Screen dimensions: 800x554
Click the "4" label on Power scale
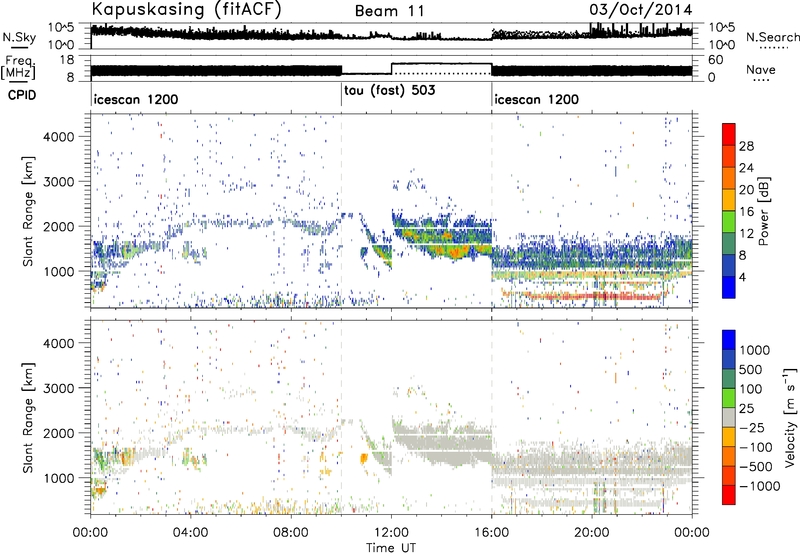tap(743, 277)
